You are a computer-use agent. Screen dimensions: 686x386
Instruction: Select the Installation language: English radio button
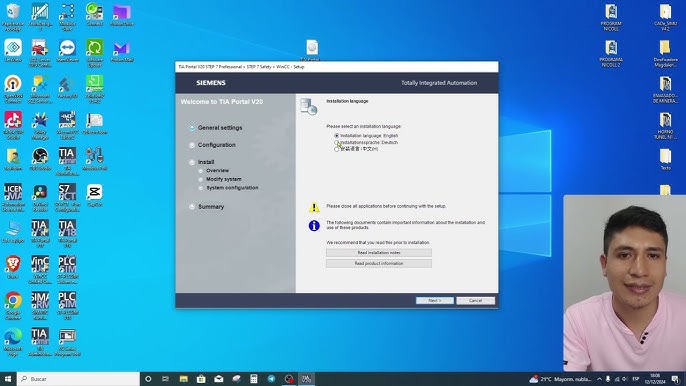tap(336, 136)
